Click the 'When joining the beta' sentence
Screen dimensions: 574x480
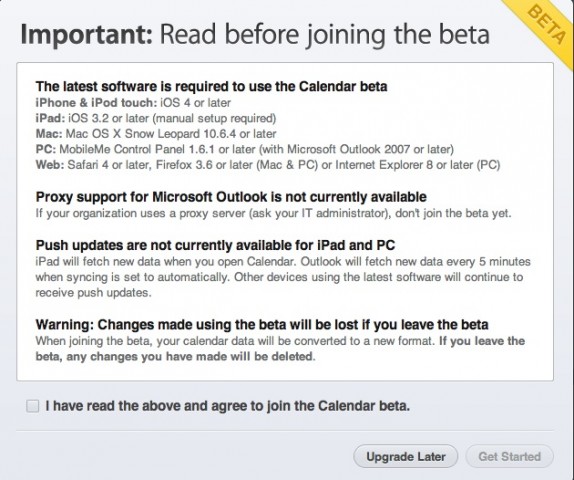(236, 341)
